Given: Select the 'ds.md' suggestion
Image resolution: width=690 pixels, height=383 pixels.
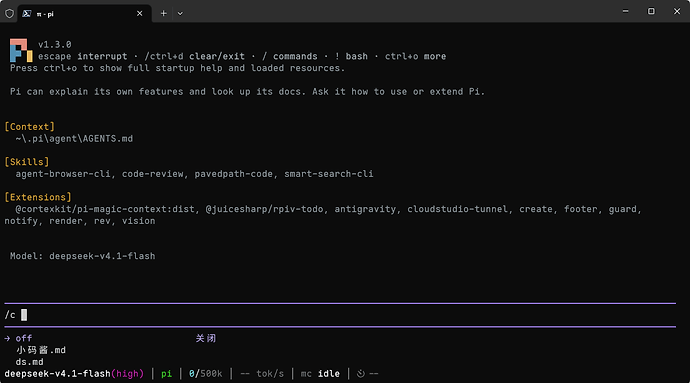Looking at the screenshot, I should click(x=29, y=362).
